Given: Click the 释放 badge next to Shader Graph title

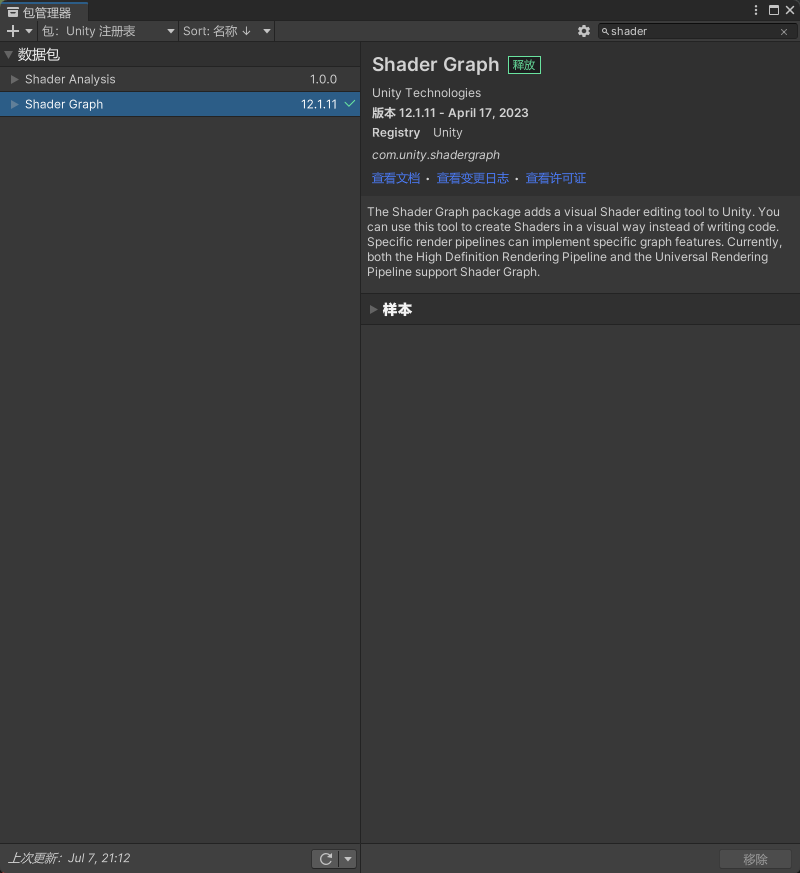Looking at the screenshot, I should coord(524,64).
